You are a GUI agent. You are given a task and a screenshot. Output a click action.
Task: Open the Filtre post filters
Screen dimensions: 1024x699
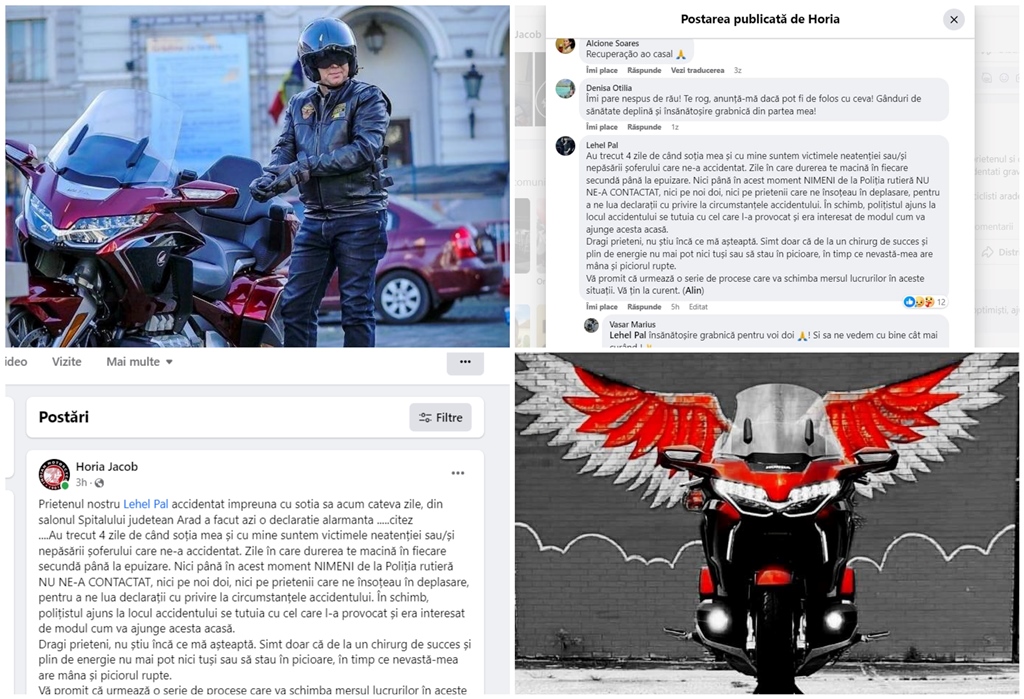440,417
